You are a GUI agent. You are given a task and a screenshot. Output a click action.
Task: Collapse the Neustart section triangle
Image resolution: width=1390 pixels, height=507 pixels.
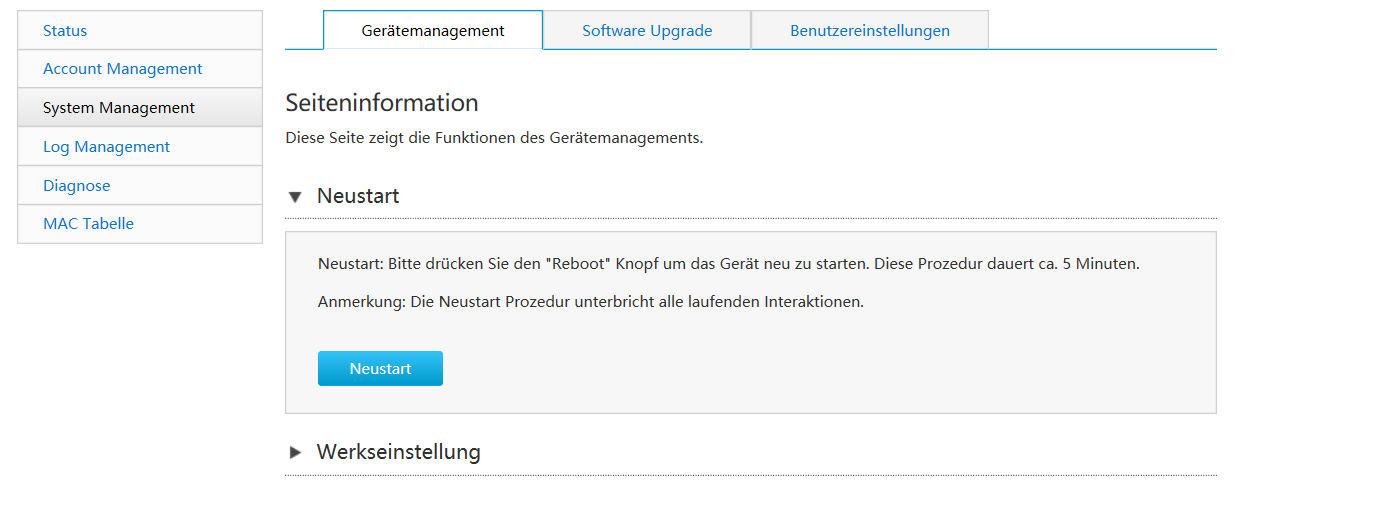coord(295,197)
